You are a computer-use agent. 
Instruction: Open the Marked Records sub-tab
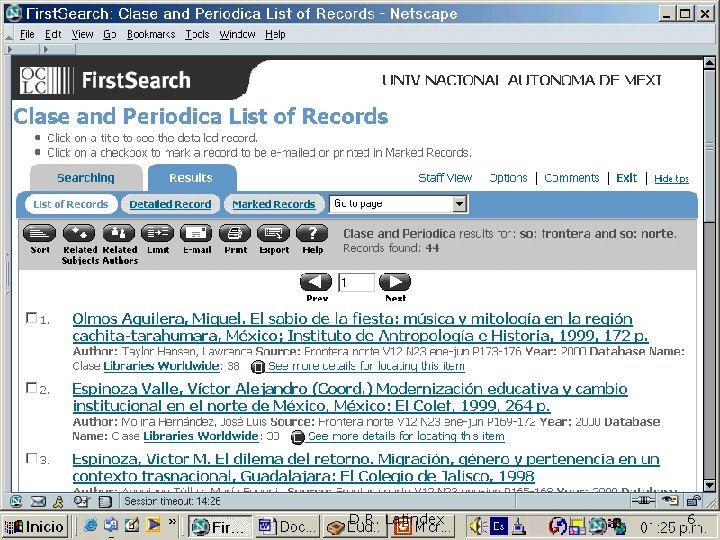pyautogui.click(x=274, y=204)
